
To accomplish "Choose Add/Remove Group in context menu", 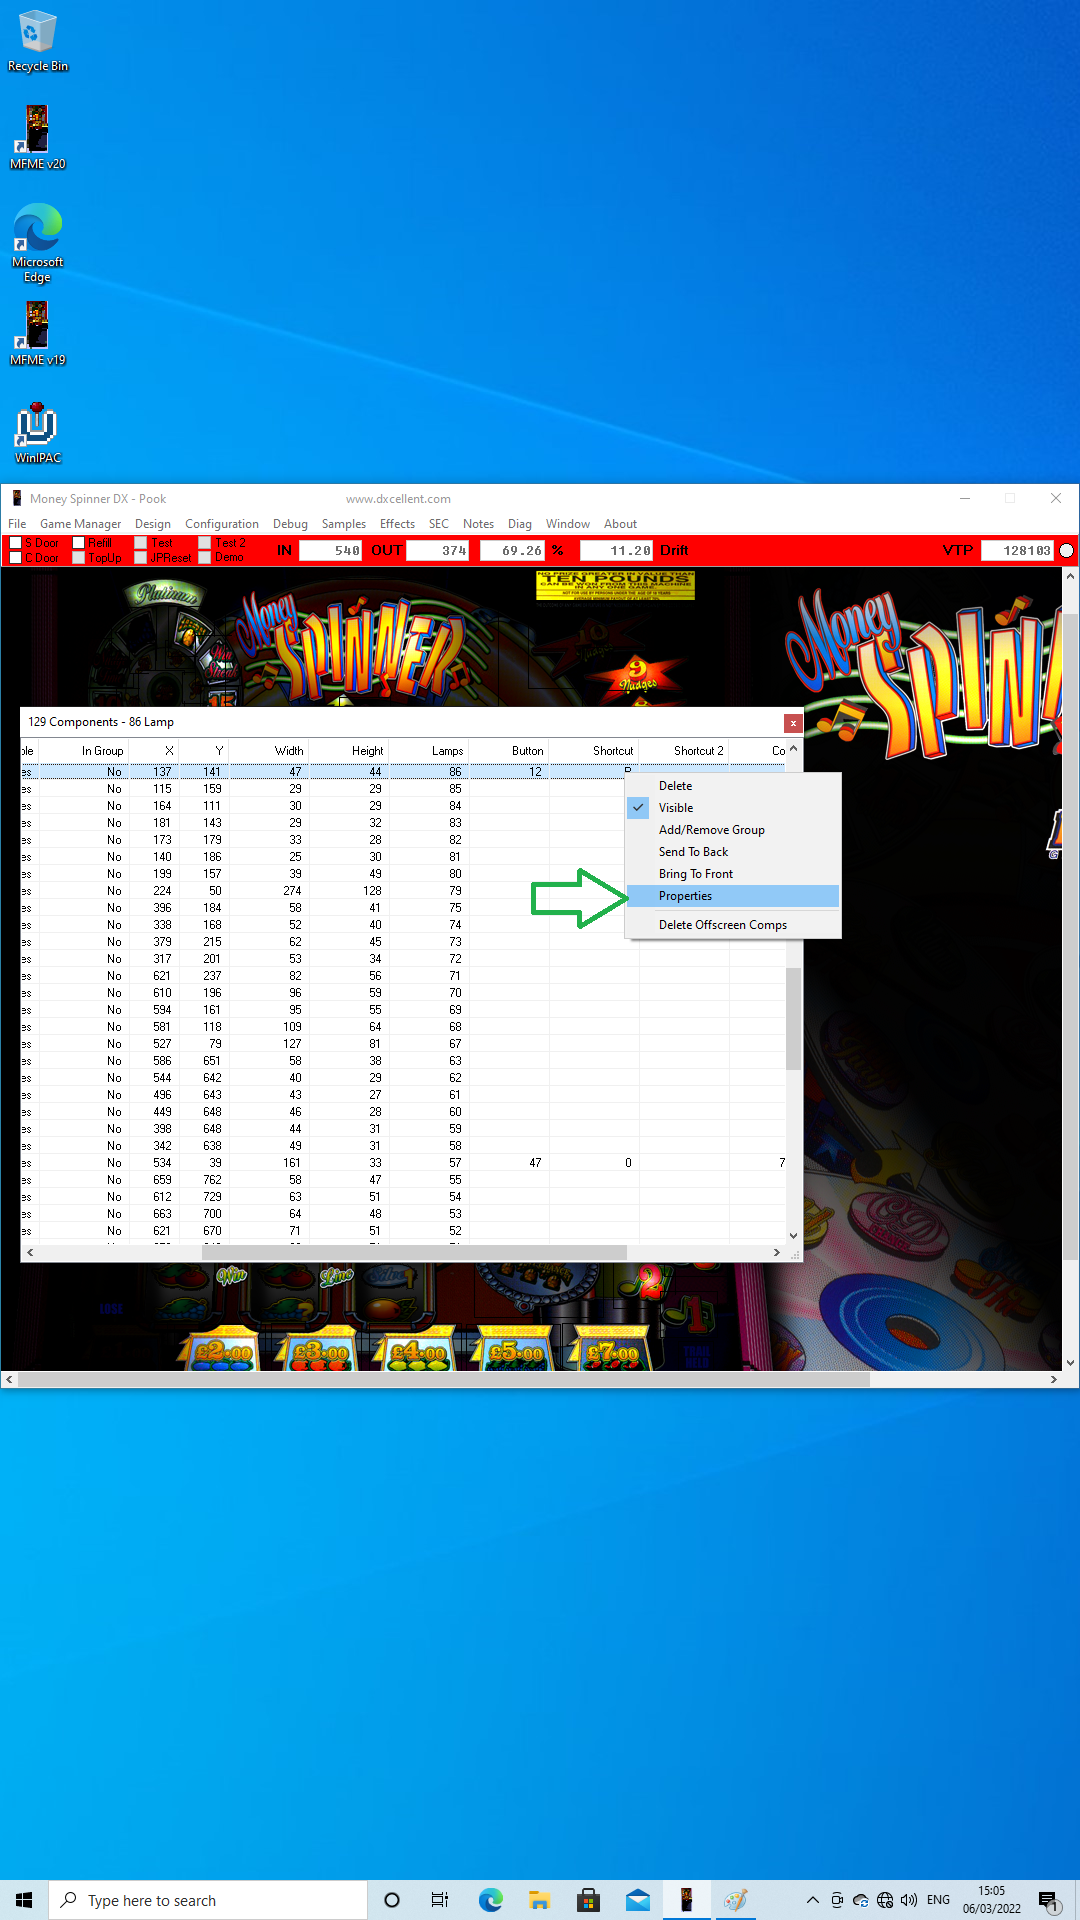I will click(733, 830).
